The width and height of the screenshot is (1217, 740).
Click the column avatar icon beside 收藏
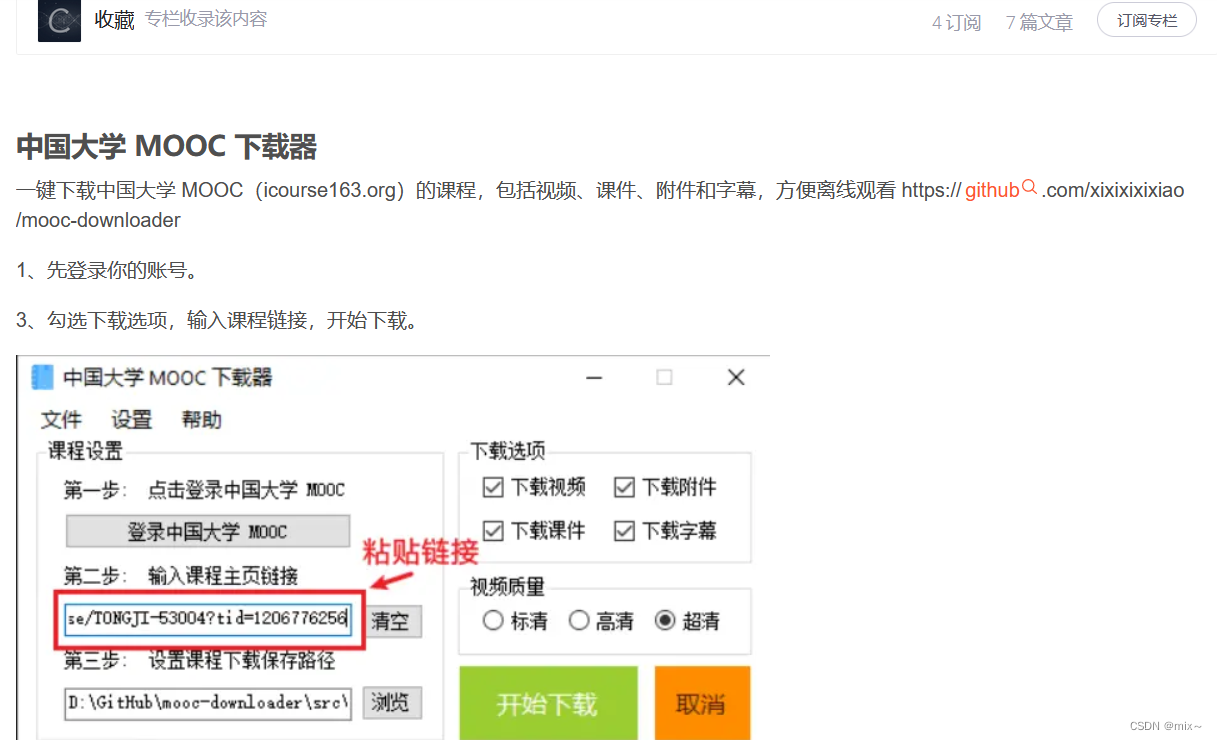(x=59, y=21)
